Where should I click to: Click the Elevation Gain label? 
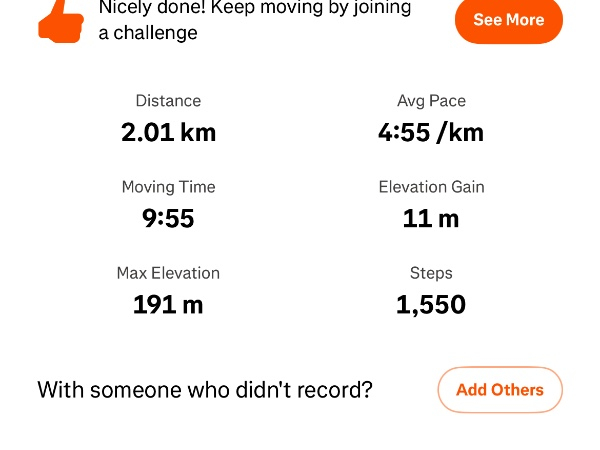[x=431, y=187]
